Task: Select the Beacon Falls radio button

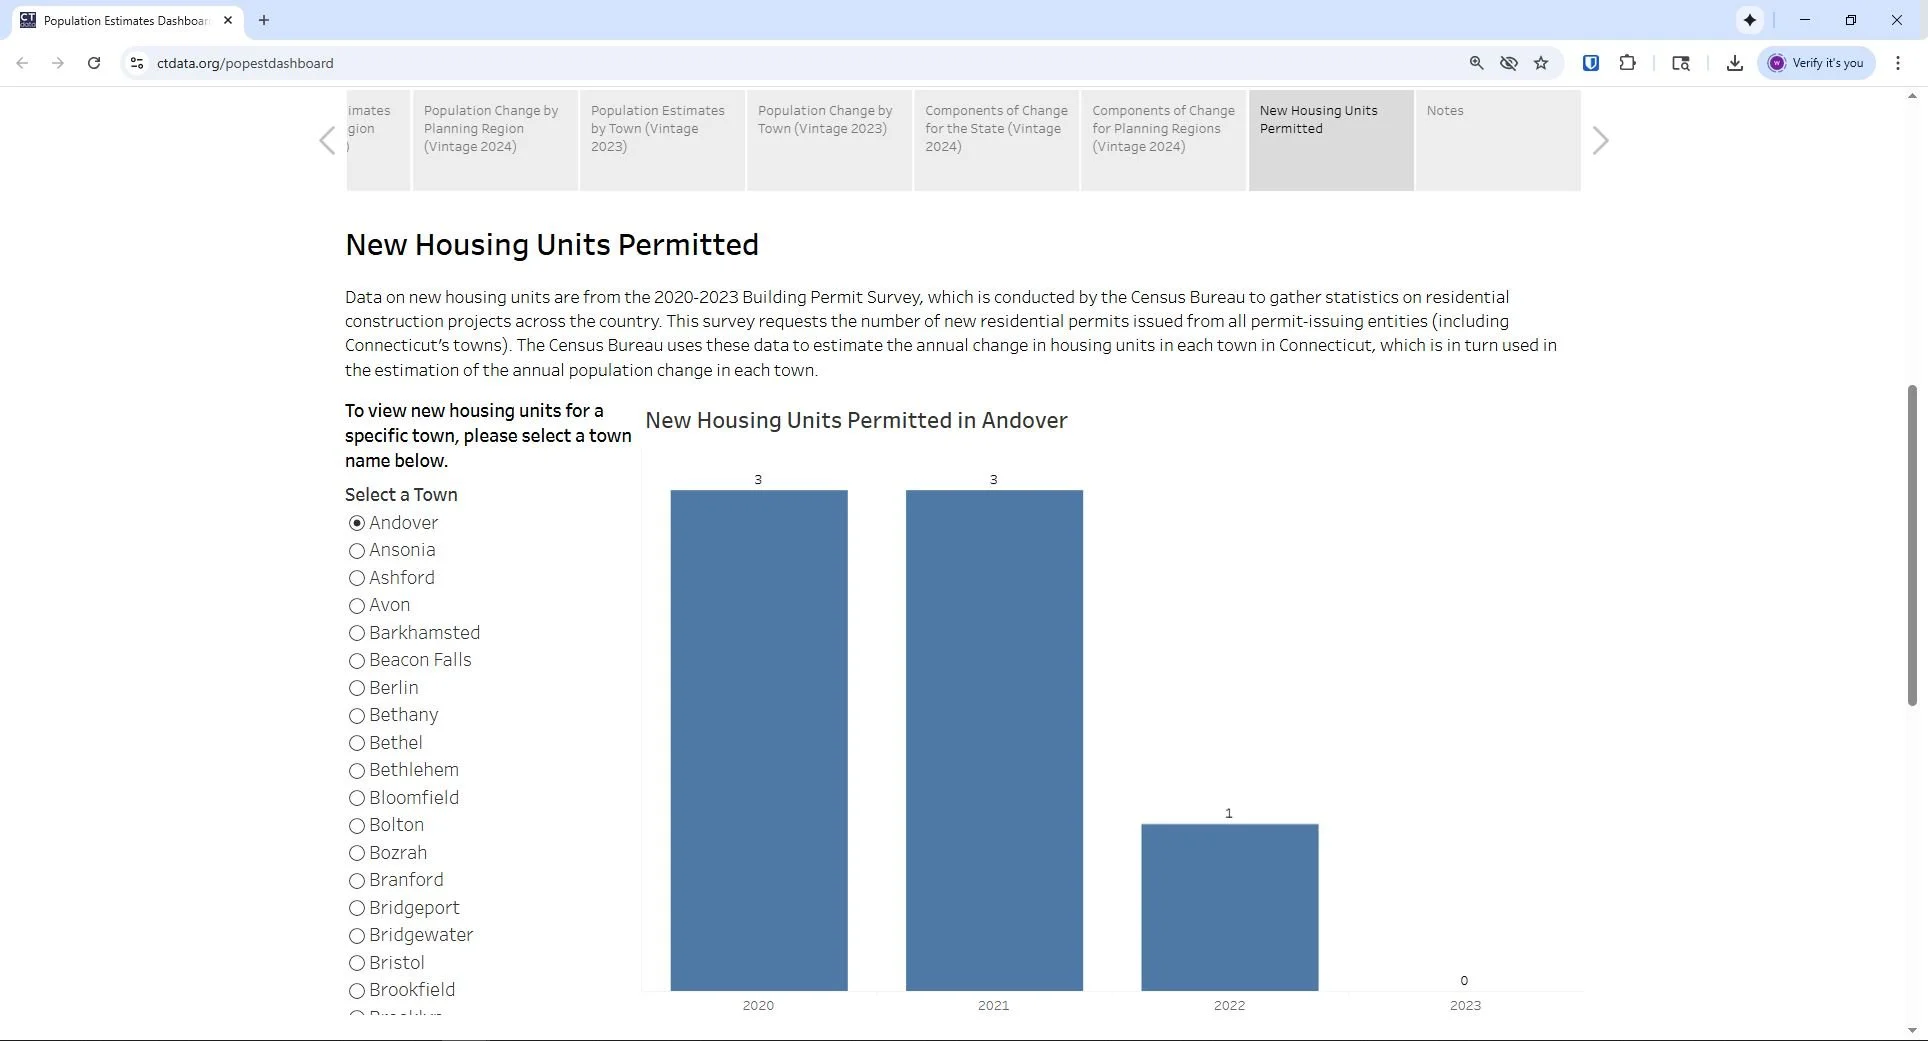Action: [356, 661]
